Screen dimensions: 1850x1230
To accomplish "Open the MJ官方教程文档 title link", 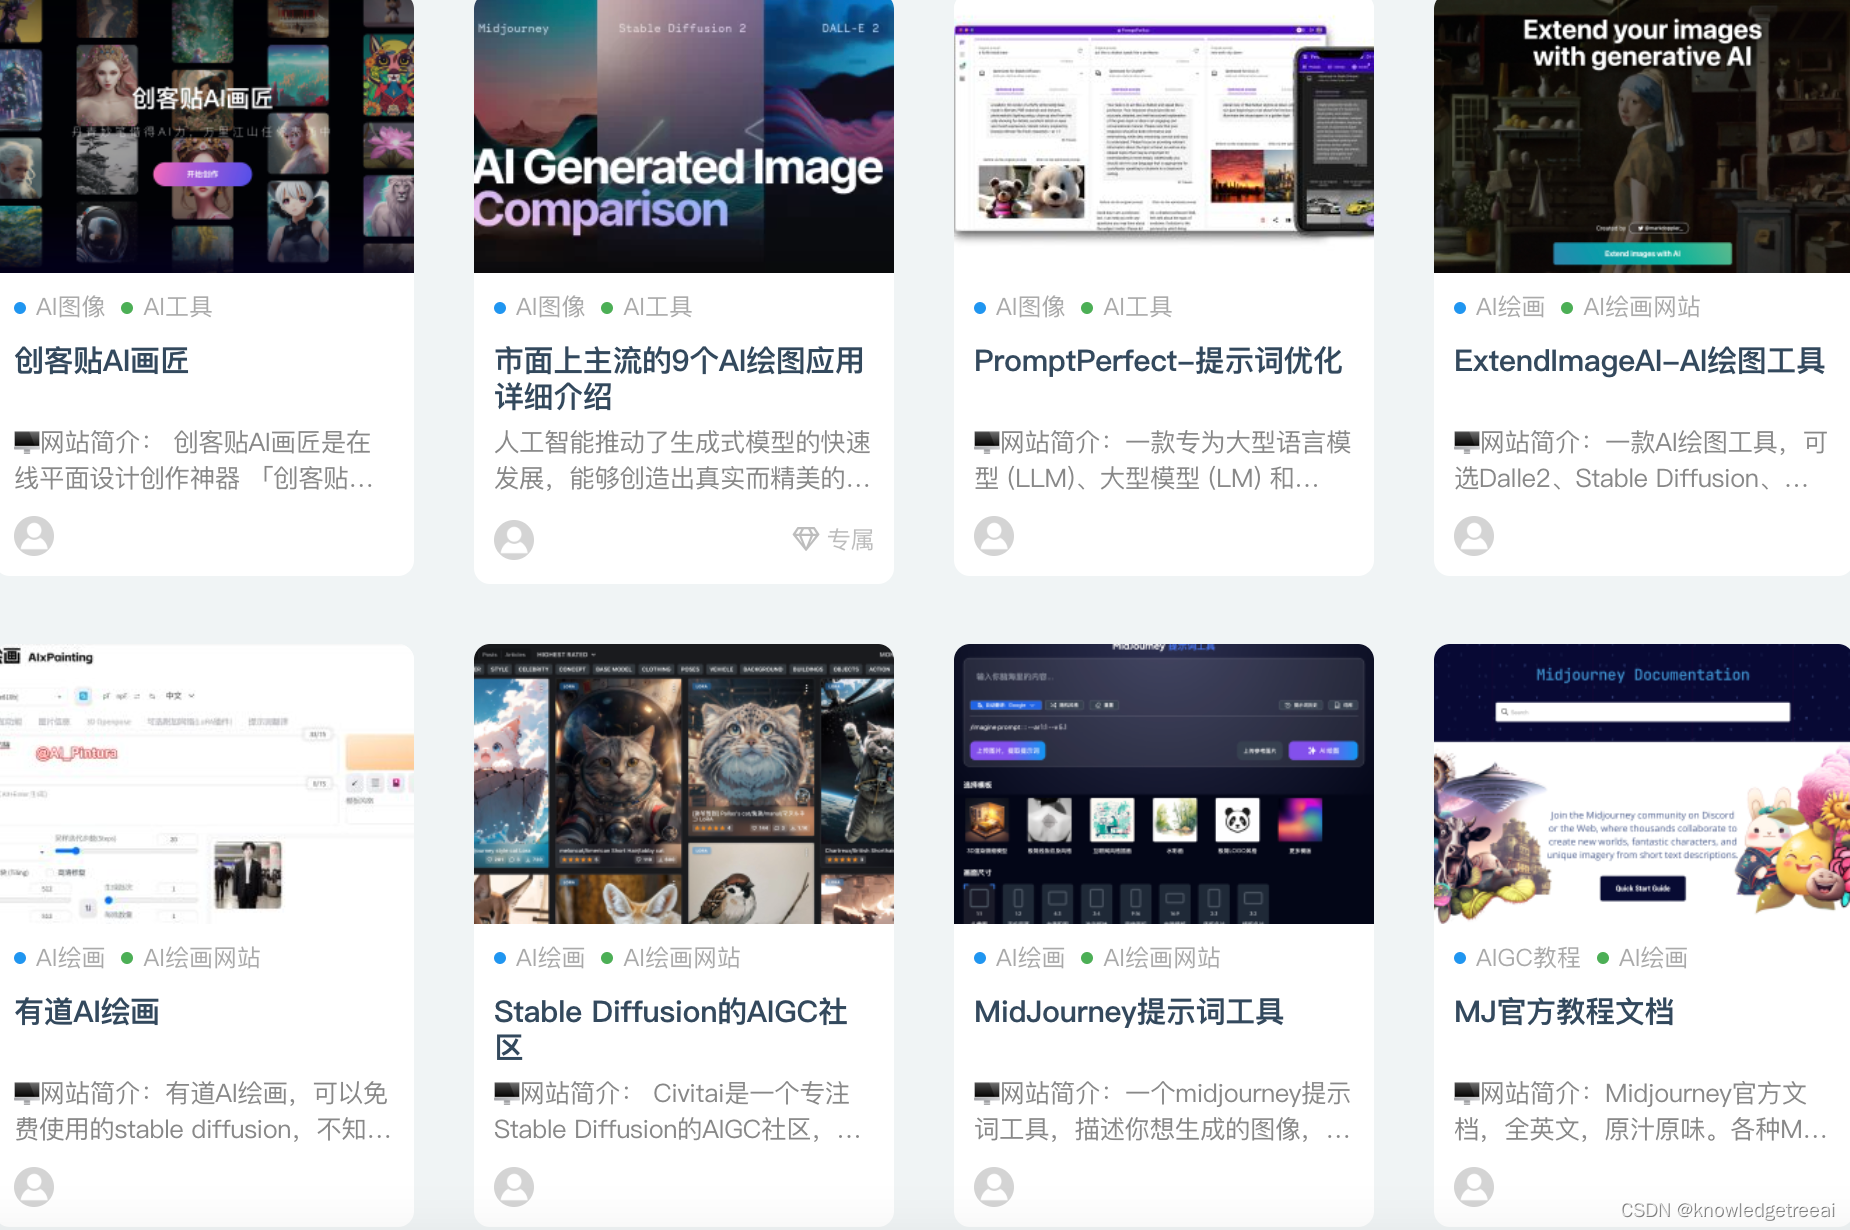I will 1564,1012.
